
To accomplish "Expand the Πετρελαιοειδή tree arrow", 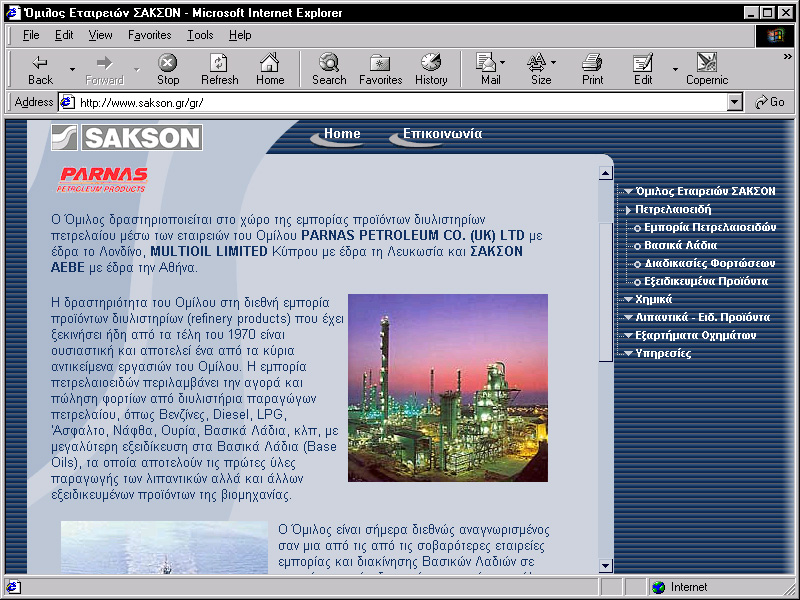I will point(629,210).
